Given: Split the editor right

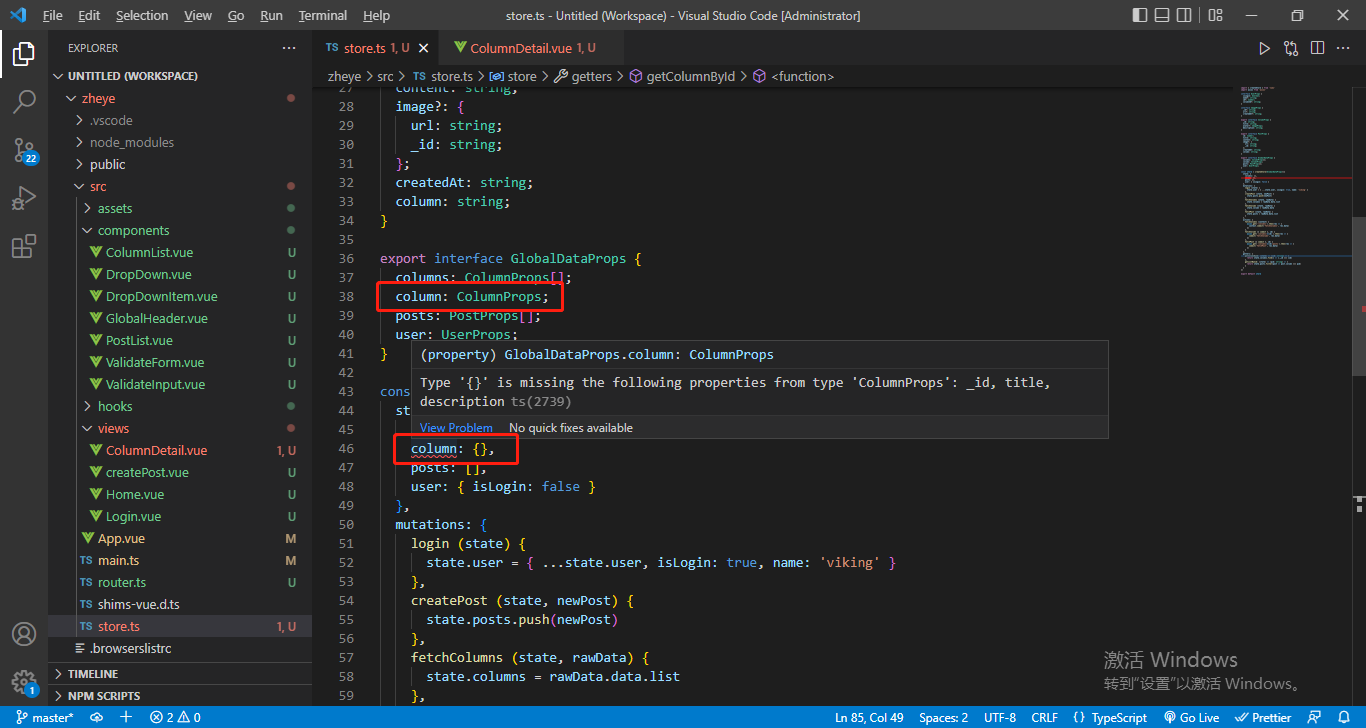Looking at the screenshot, I should click(1318, 48).
